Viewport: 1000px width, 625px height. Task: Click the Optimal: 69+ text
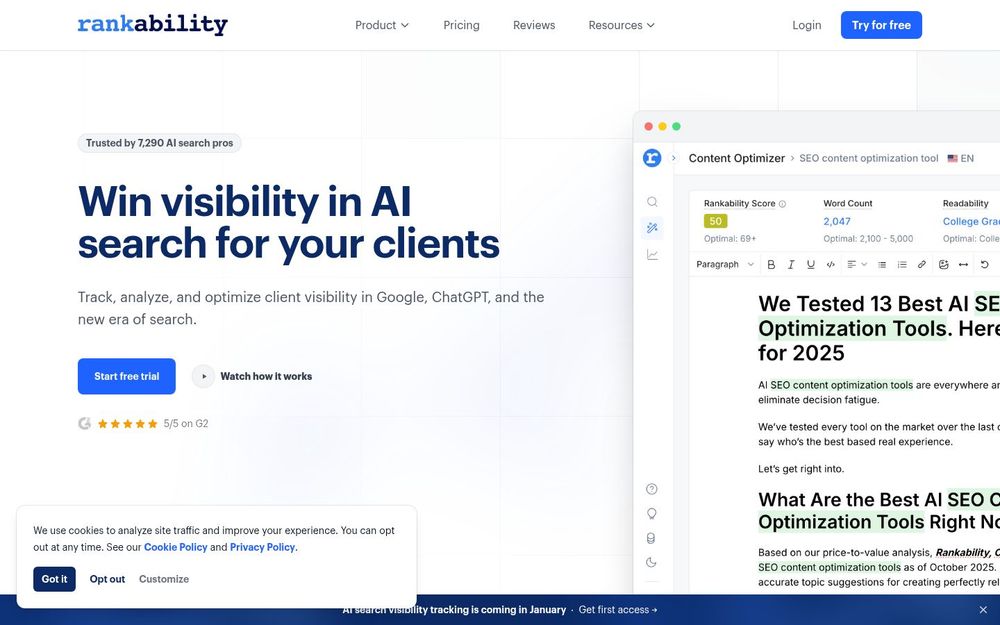(730, 239)
